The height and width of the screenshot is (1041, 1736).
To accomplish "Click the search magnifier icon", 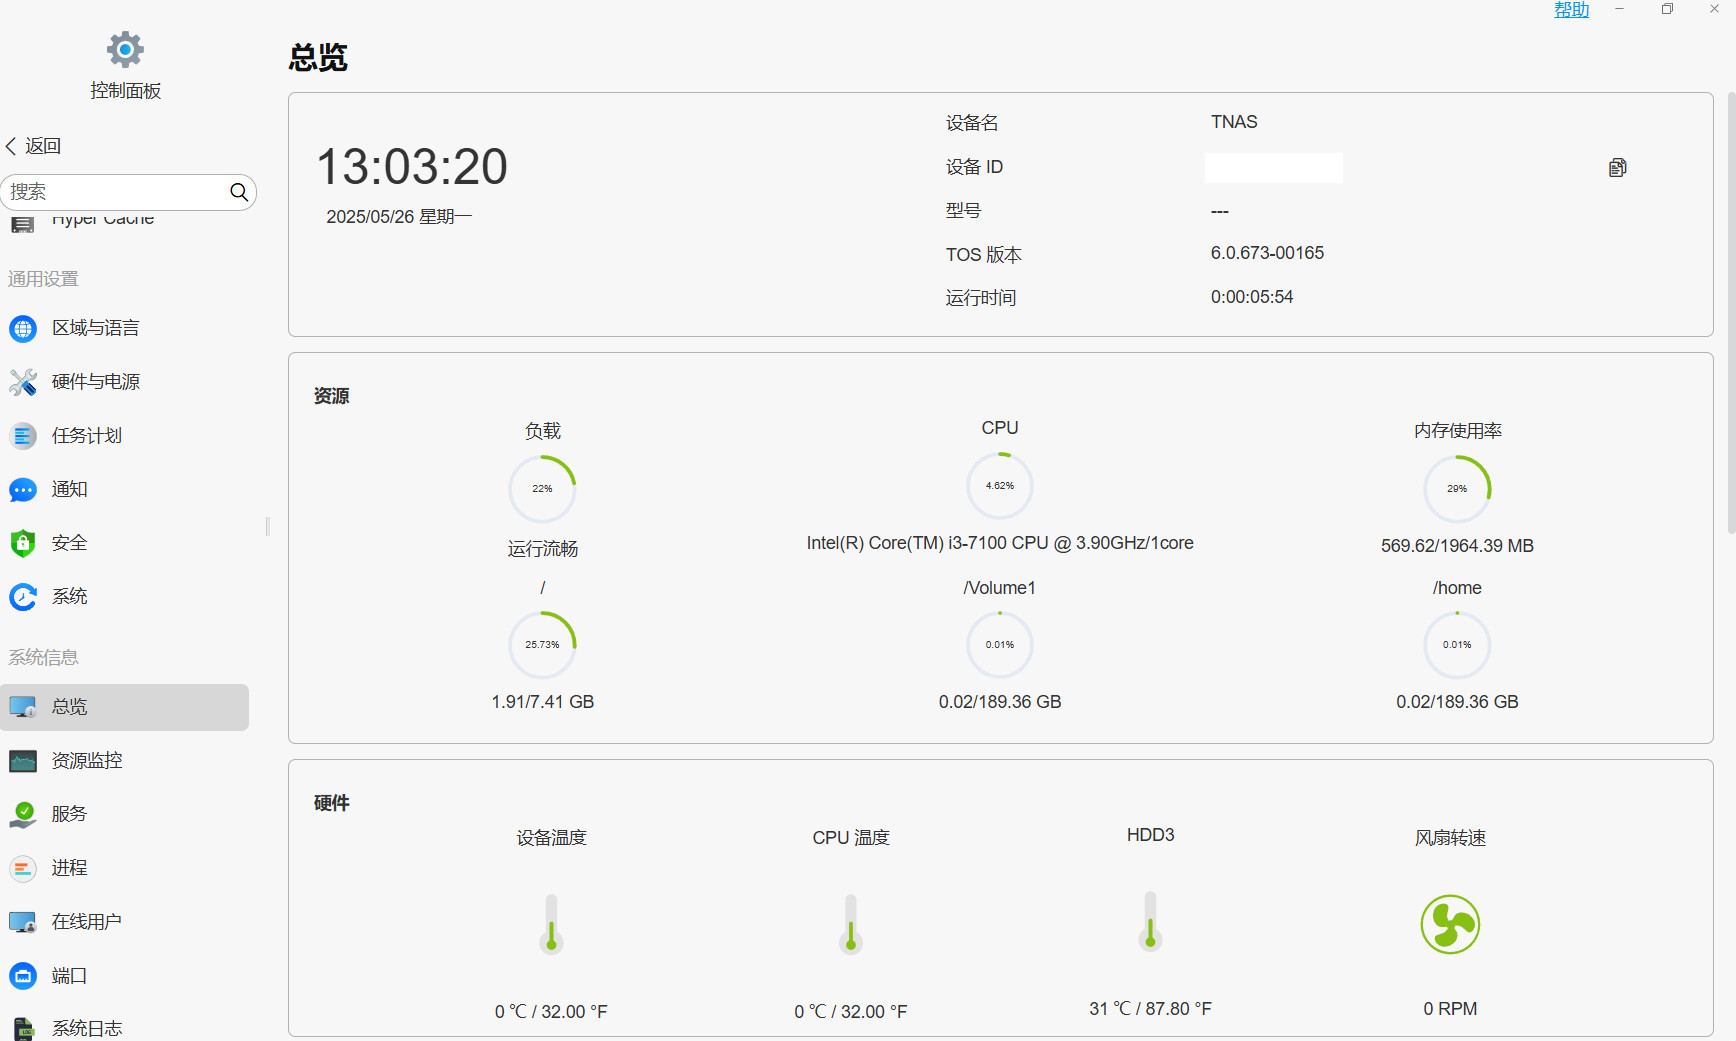I will (239, 192).
